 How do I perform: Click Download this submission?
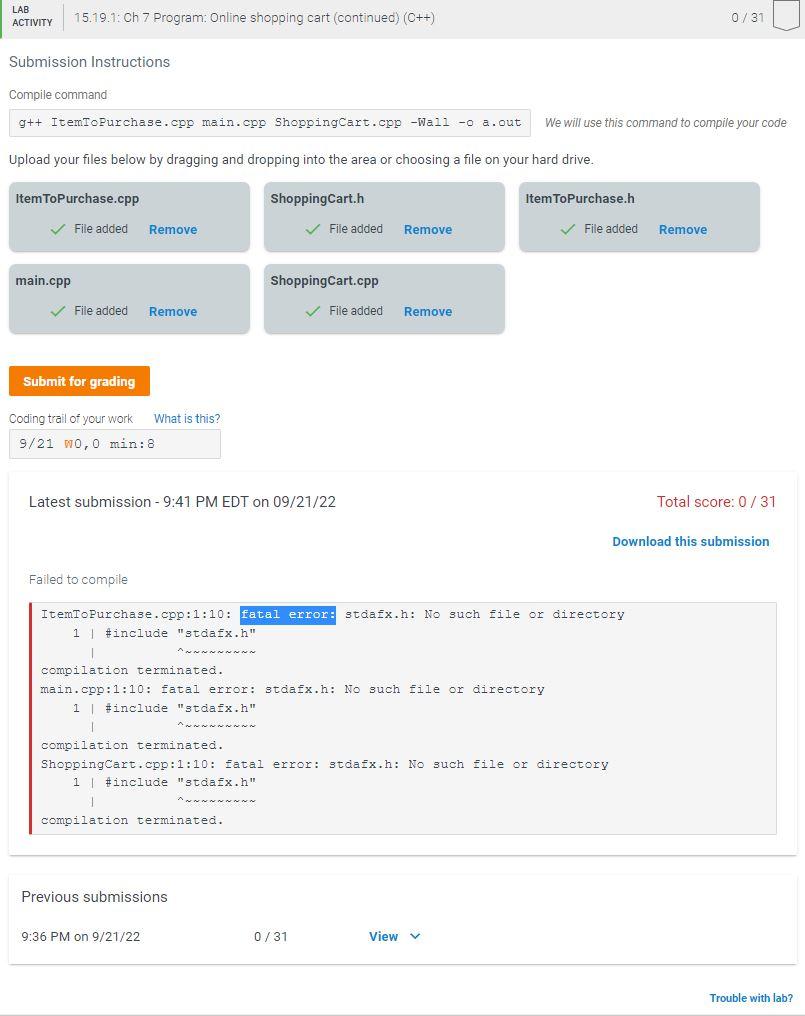click(690, 541)
